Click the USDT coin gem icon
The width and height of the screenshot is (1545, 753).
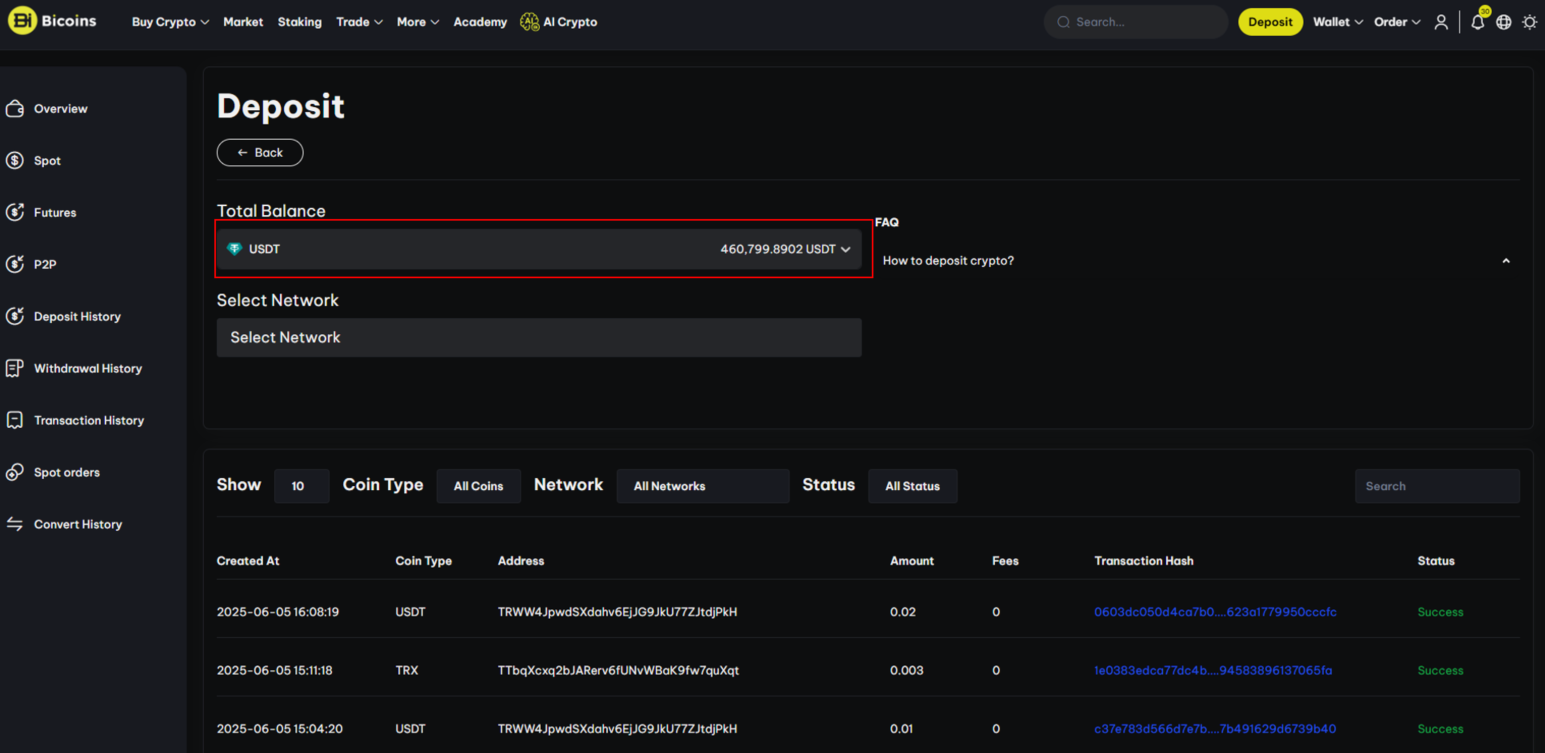(x=235, y=249)
